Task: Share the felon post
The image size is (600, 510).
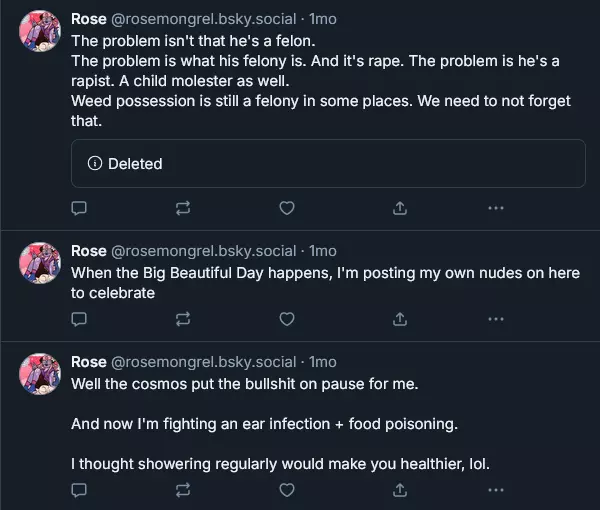Action: 399,208
